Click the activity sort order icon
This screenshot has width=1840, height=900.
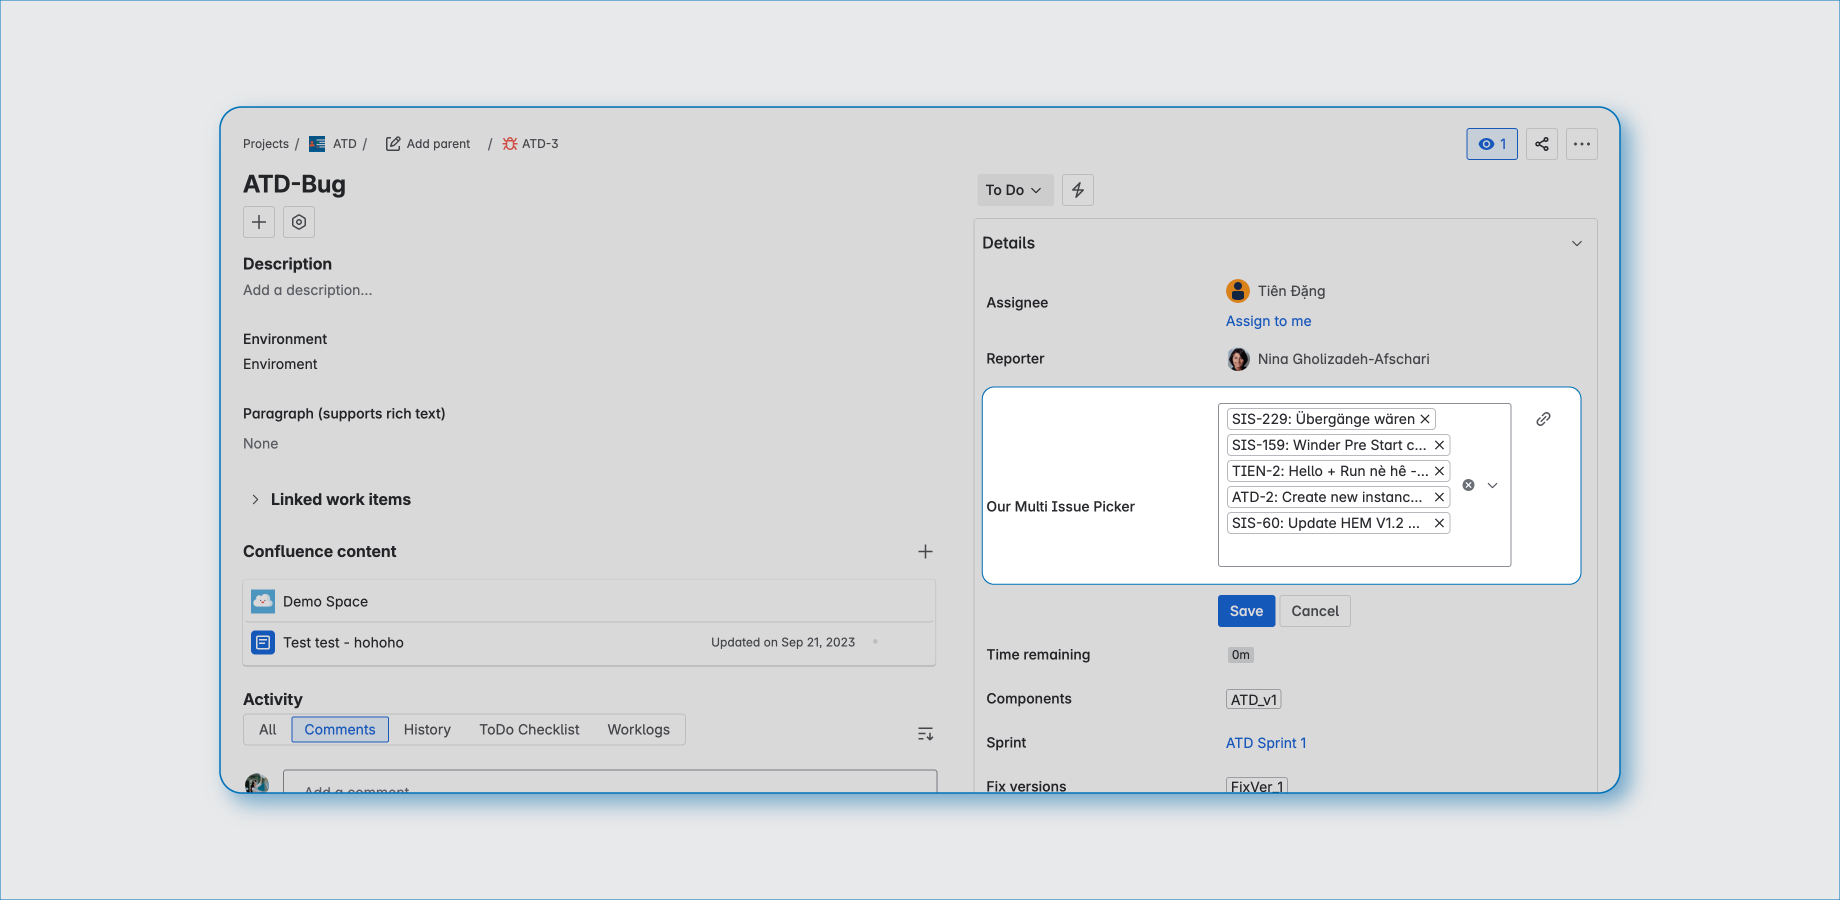(x=925, y=734)
